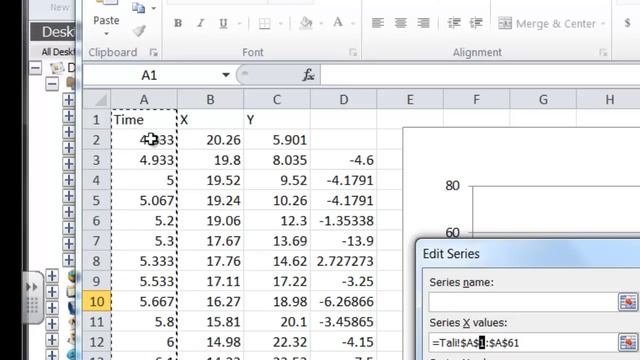Click cell B2 with 20.26
The height and width of the screenshot is (360, 640).
coord(211,140)
